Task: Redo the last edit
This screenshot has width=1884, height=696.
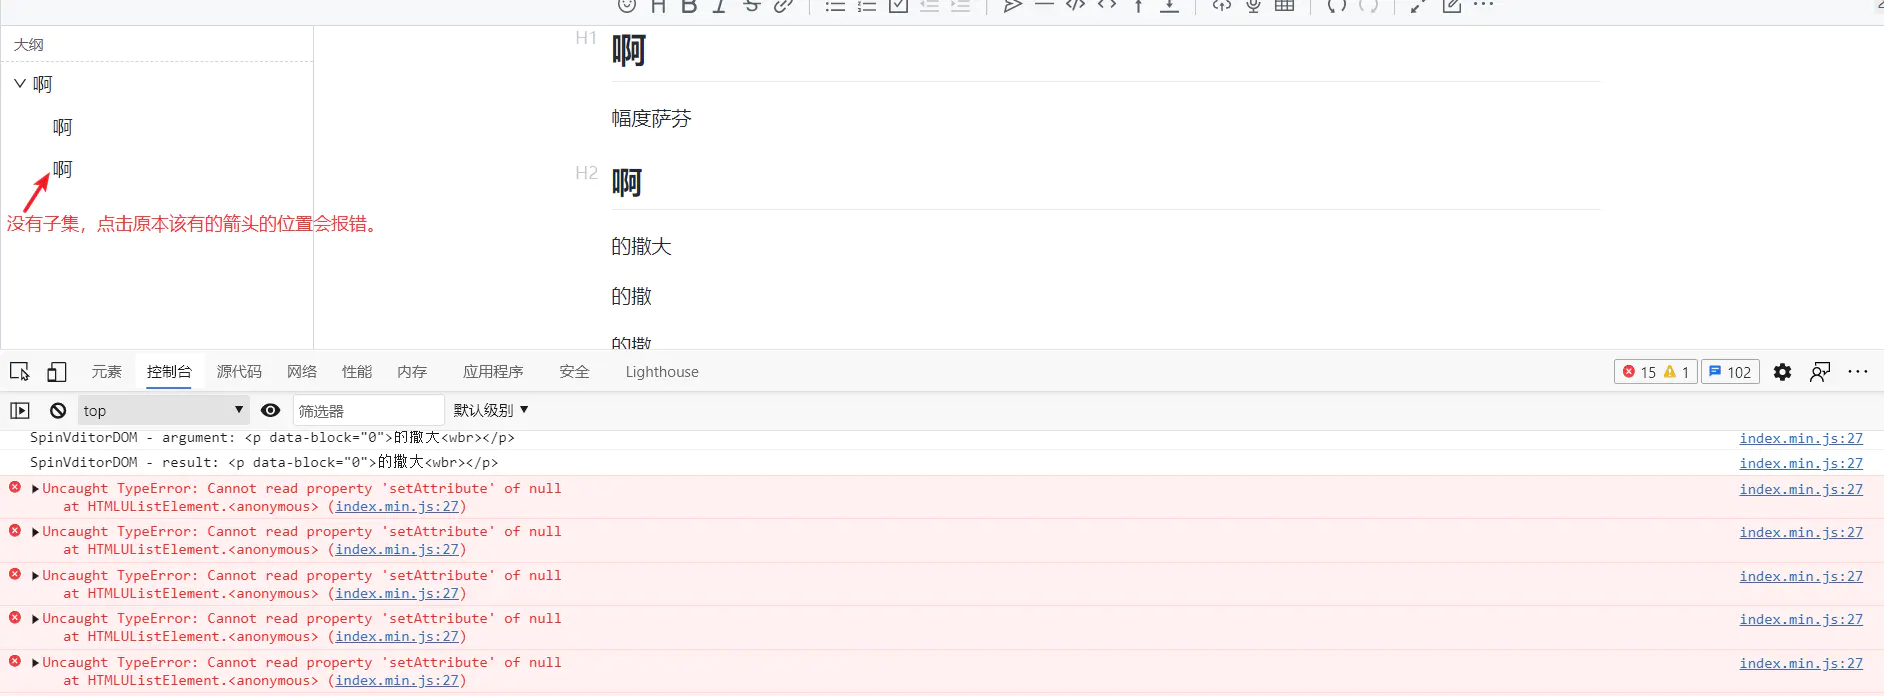Action: click(1369, 5)
